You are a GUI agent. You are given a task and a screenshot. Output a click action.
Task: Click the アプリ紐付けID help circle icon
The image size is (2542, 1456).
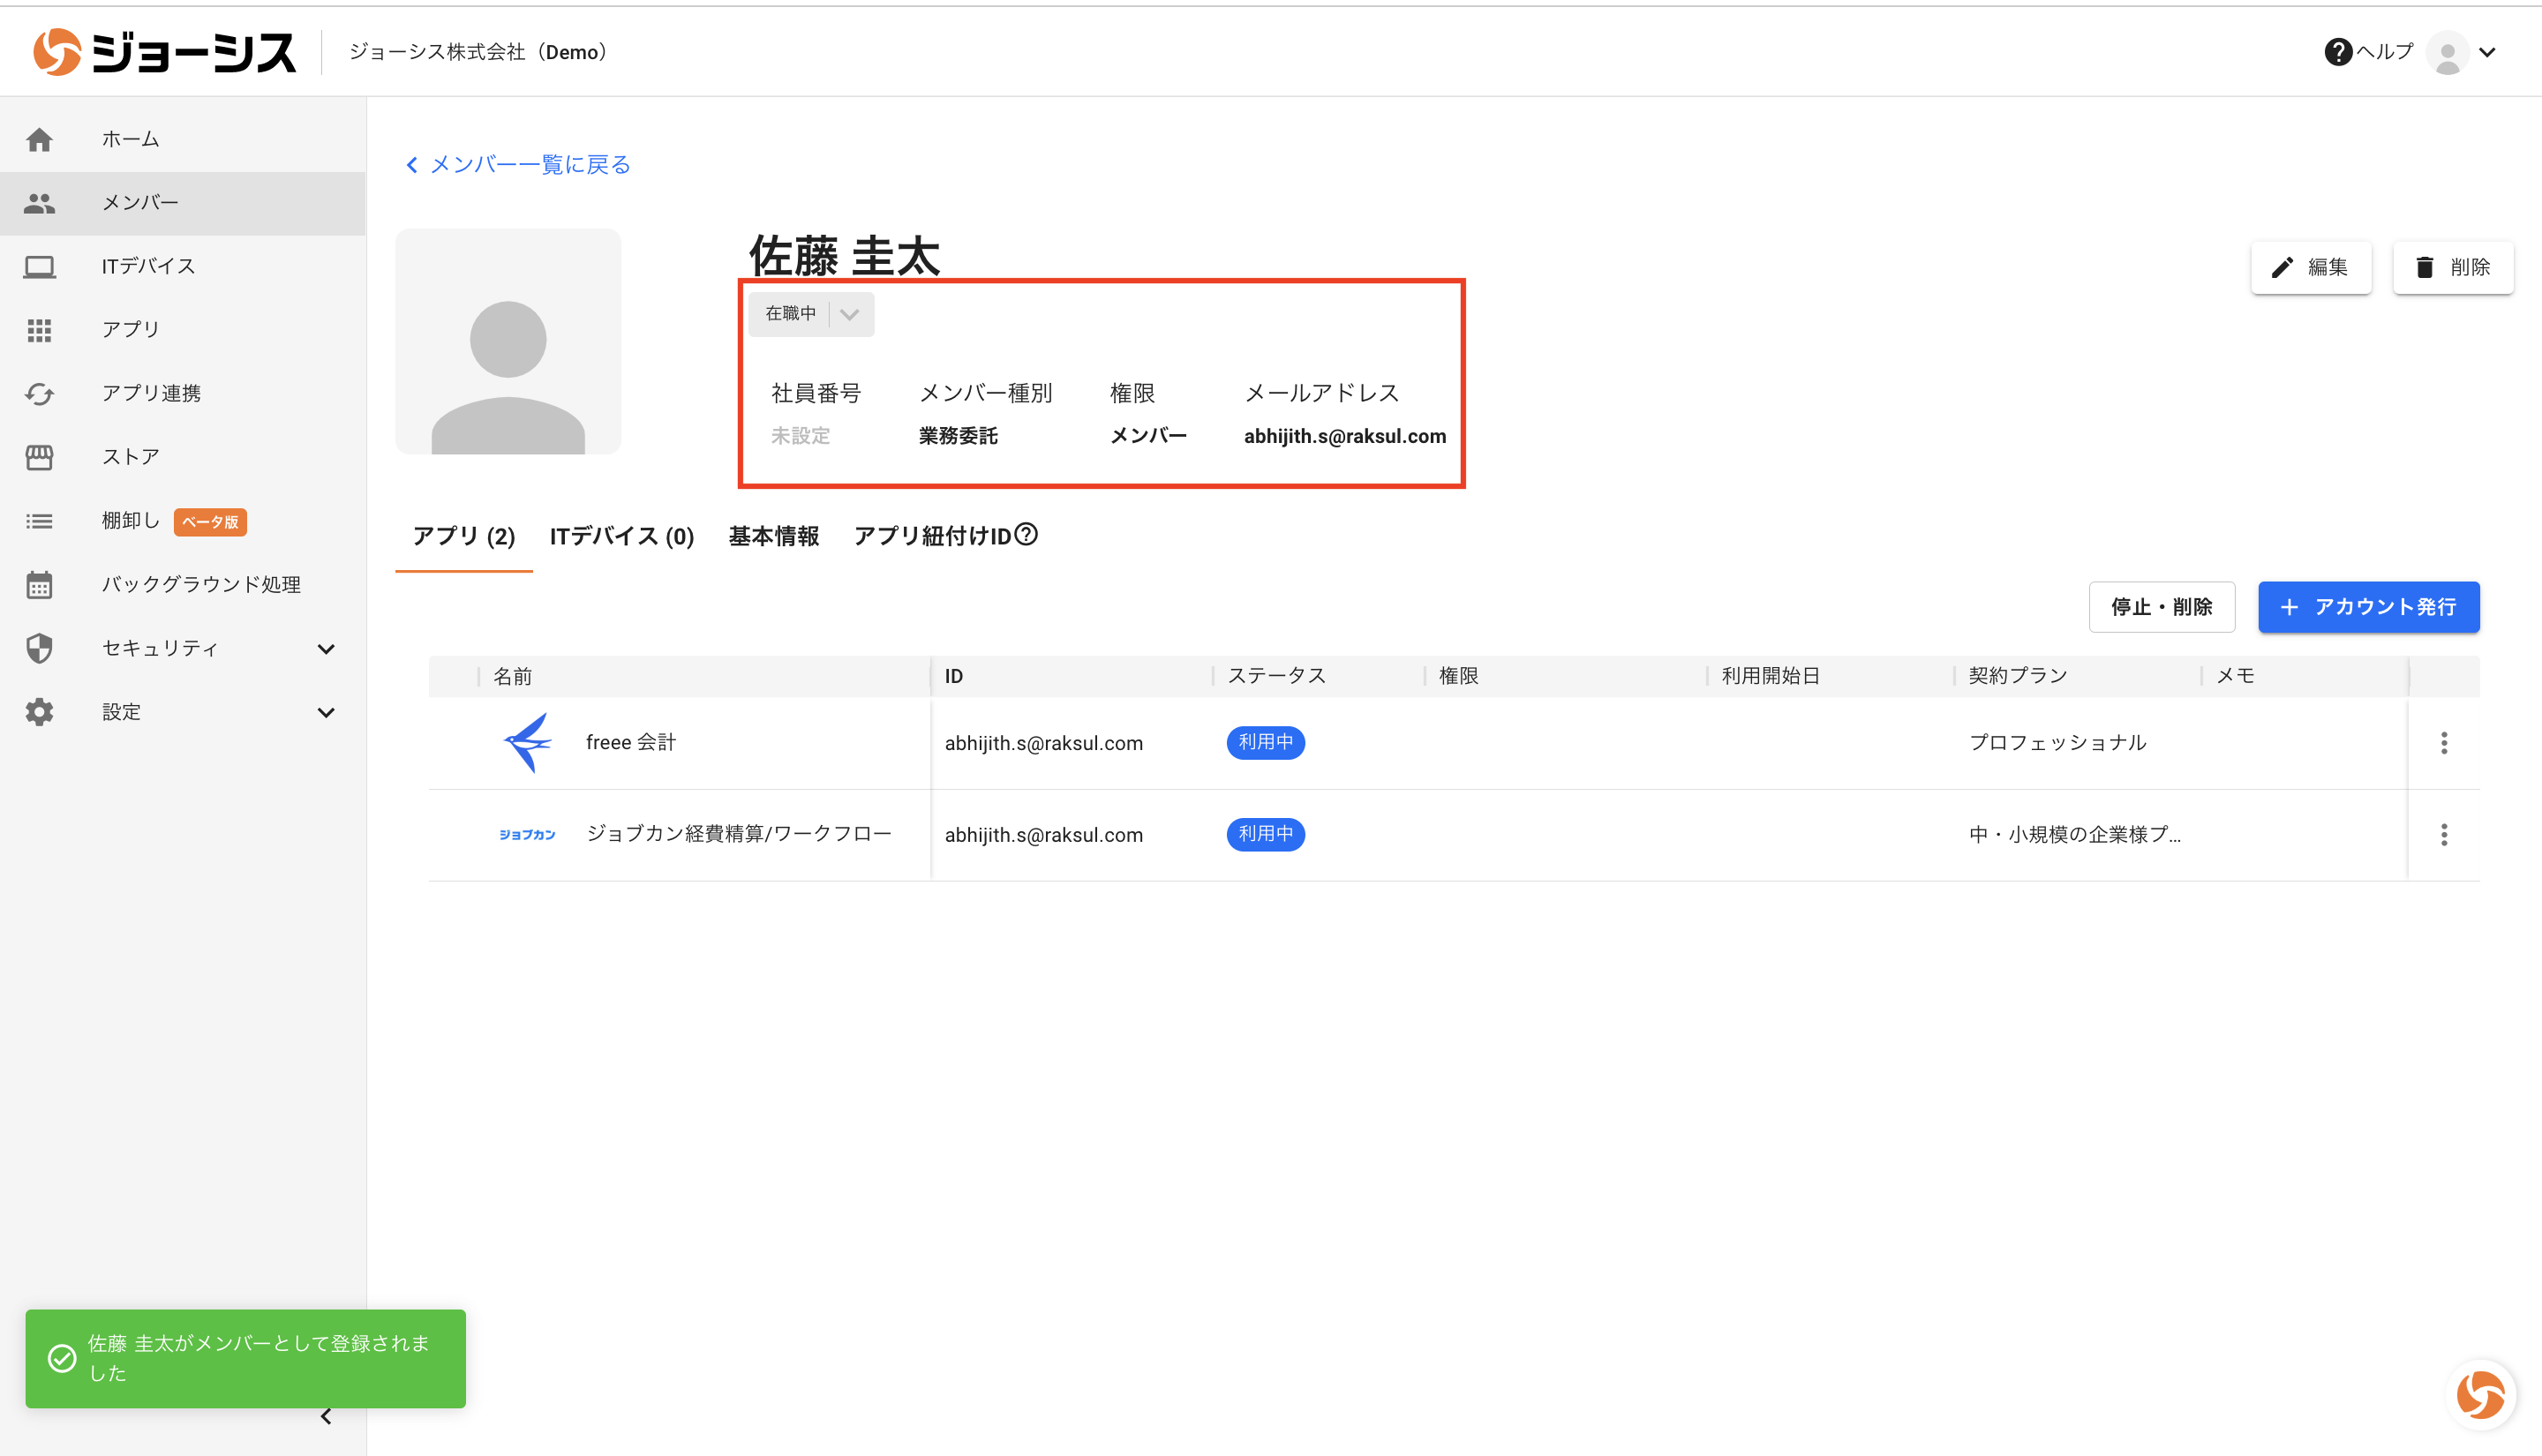click(x=1026, y=535)
